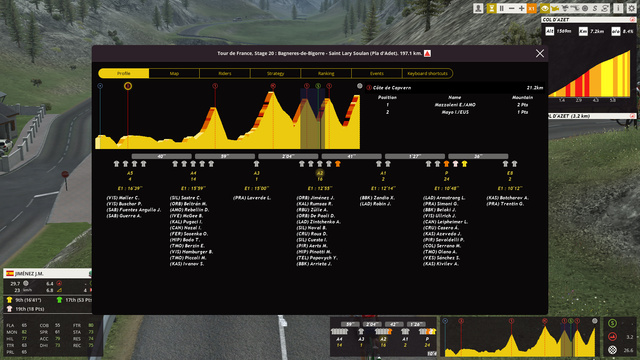The image size is (640, 360).
Task: Click rider Laverde L. in group A3 list
Action: click(x=252, y=198)
